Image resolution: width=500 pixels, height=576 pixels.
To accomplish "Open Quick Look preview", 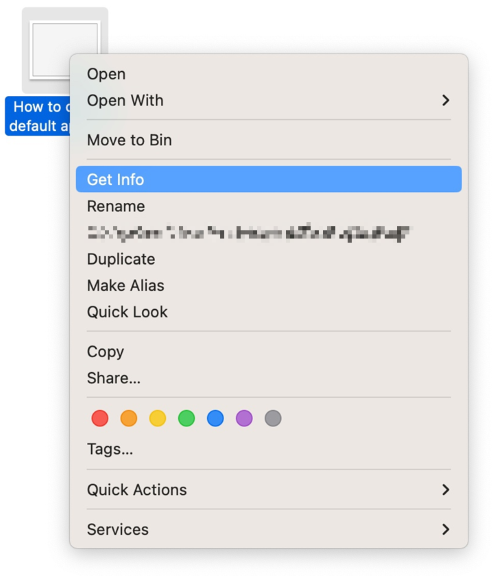I will 269,312.
